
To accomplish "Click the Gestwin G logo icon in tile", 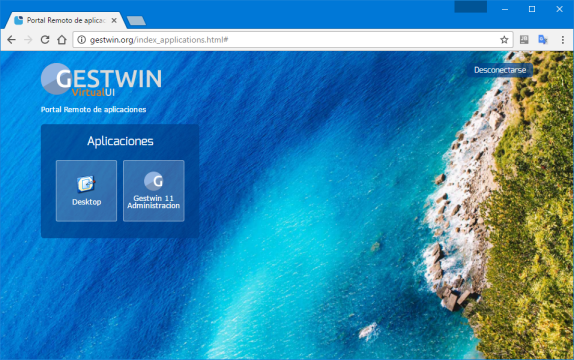I will point(153,181).
